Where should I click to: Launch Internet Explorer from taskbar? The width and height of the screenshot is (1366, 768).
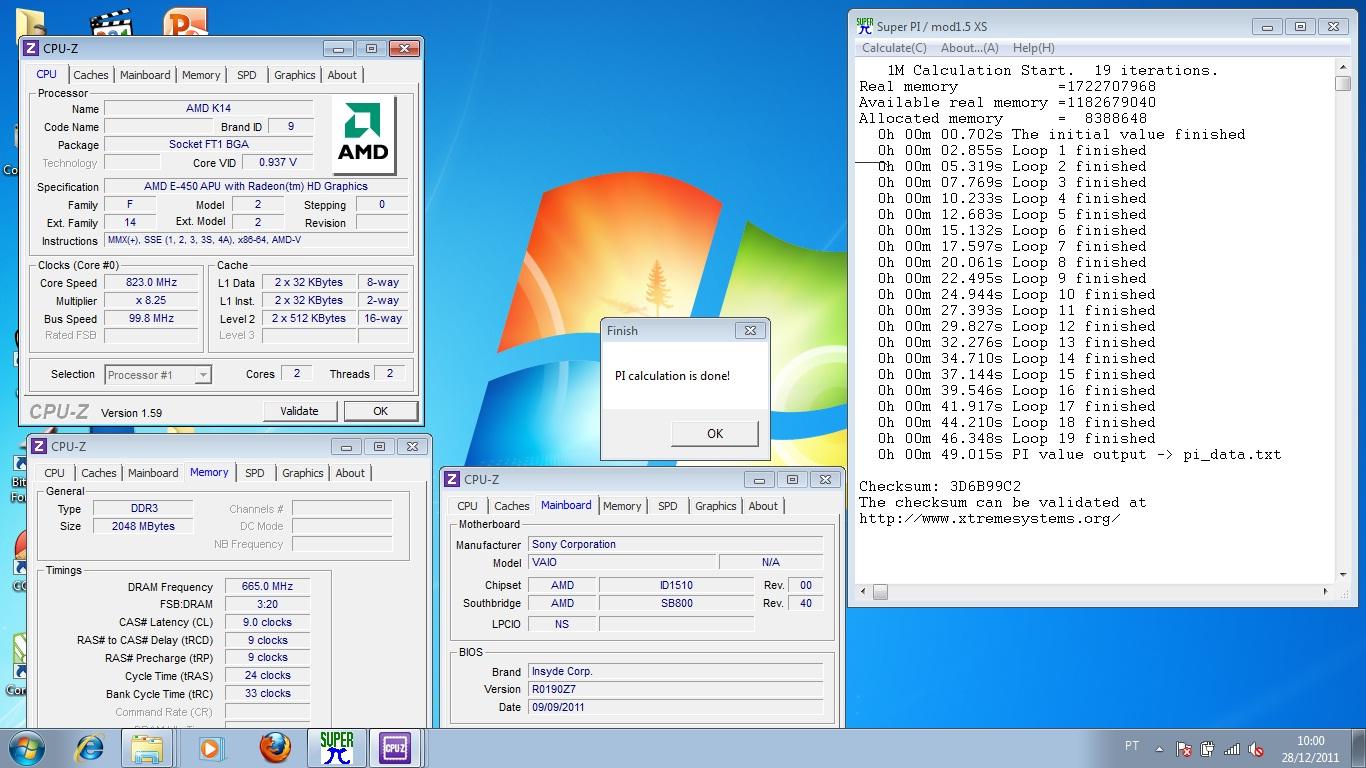click(89, 748)
